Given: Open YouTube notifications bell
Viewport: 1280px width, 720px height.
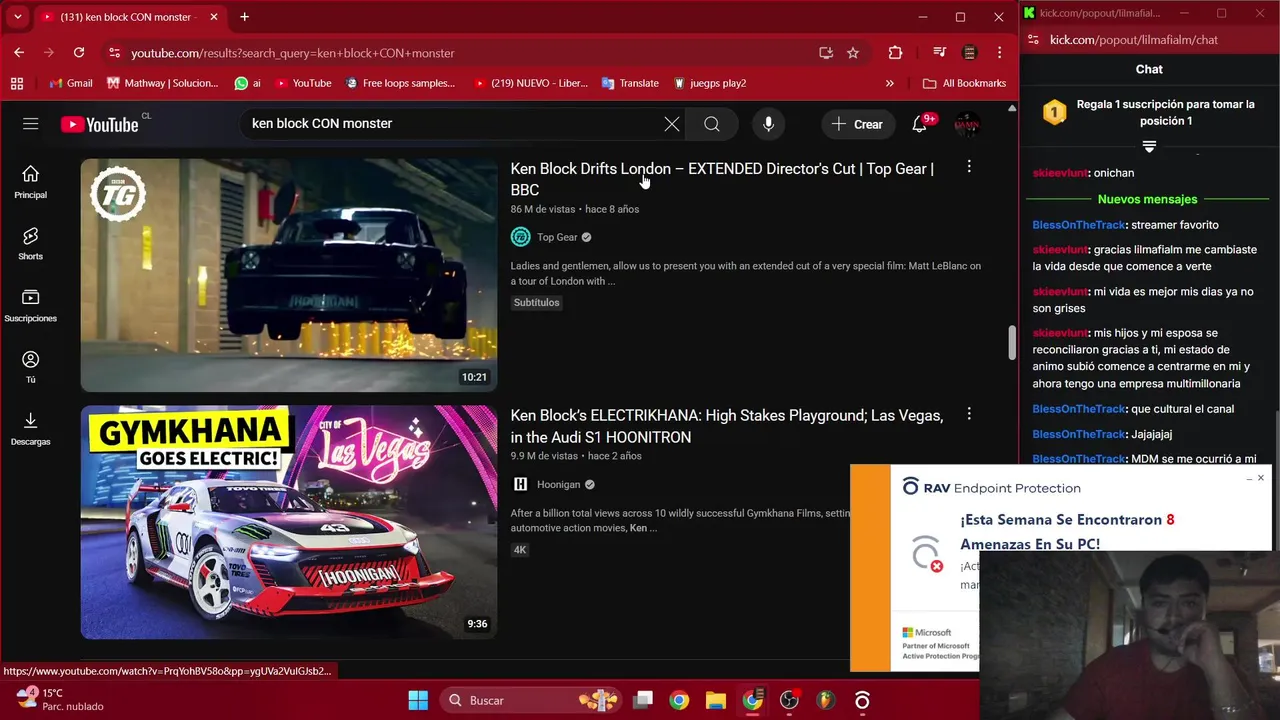Looking at the screenshot, I should tap(919, 124).
